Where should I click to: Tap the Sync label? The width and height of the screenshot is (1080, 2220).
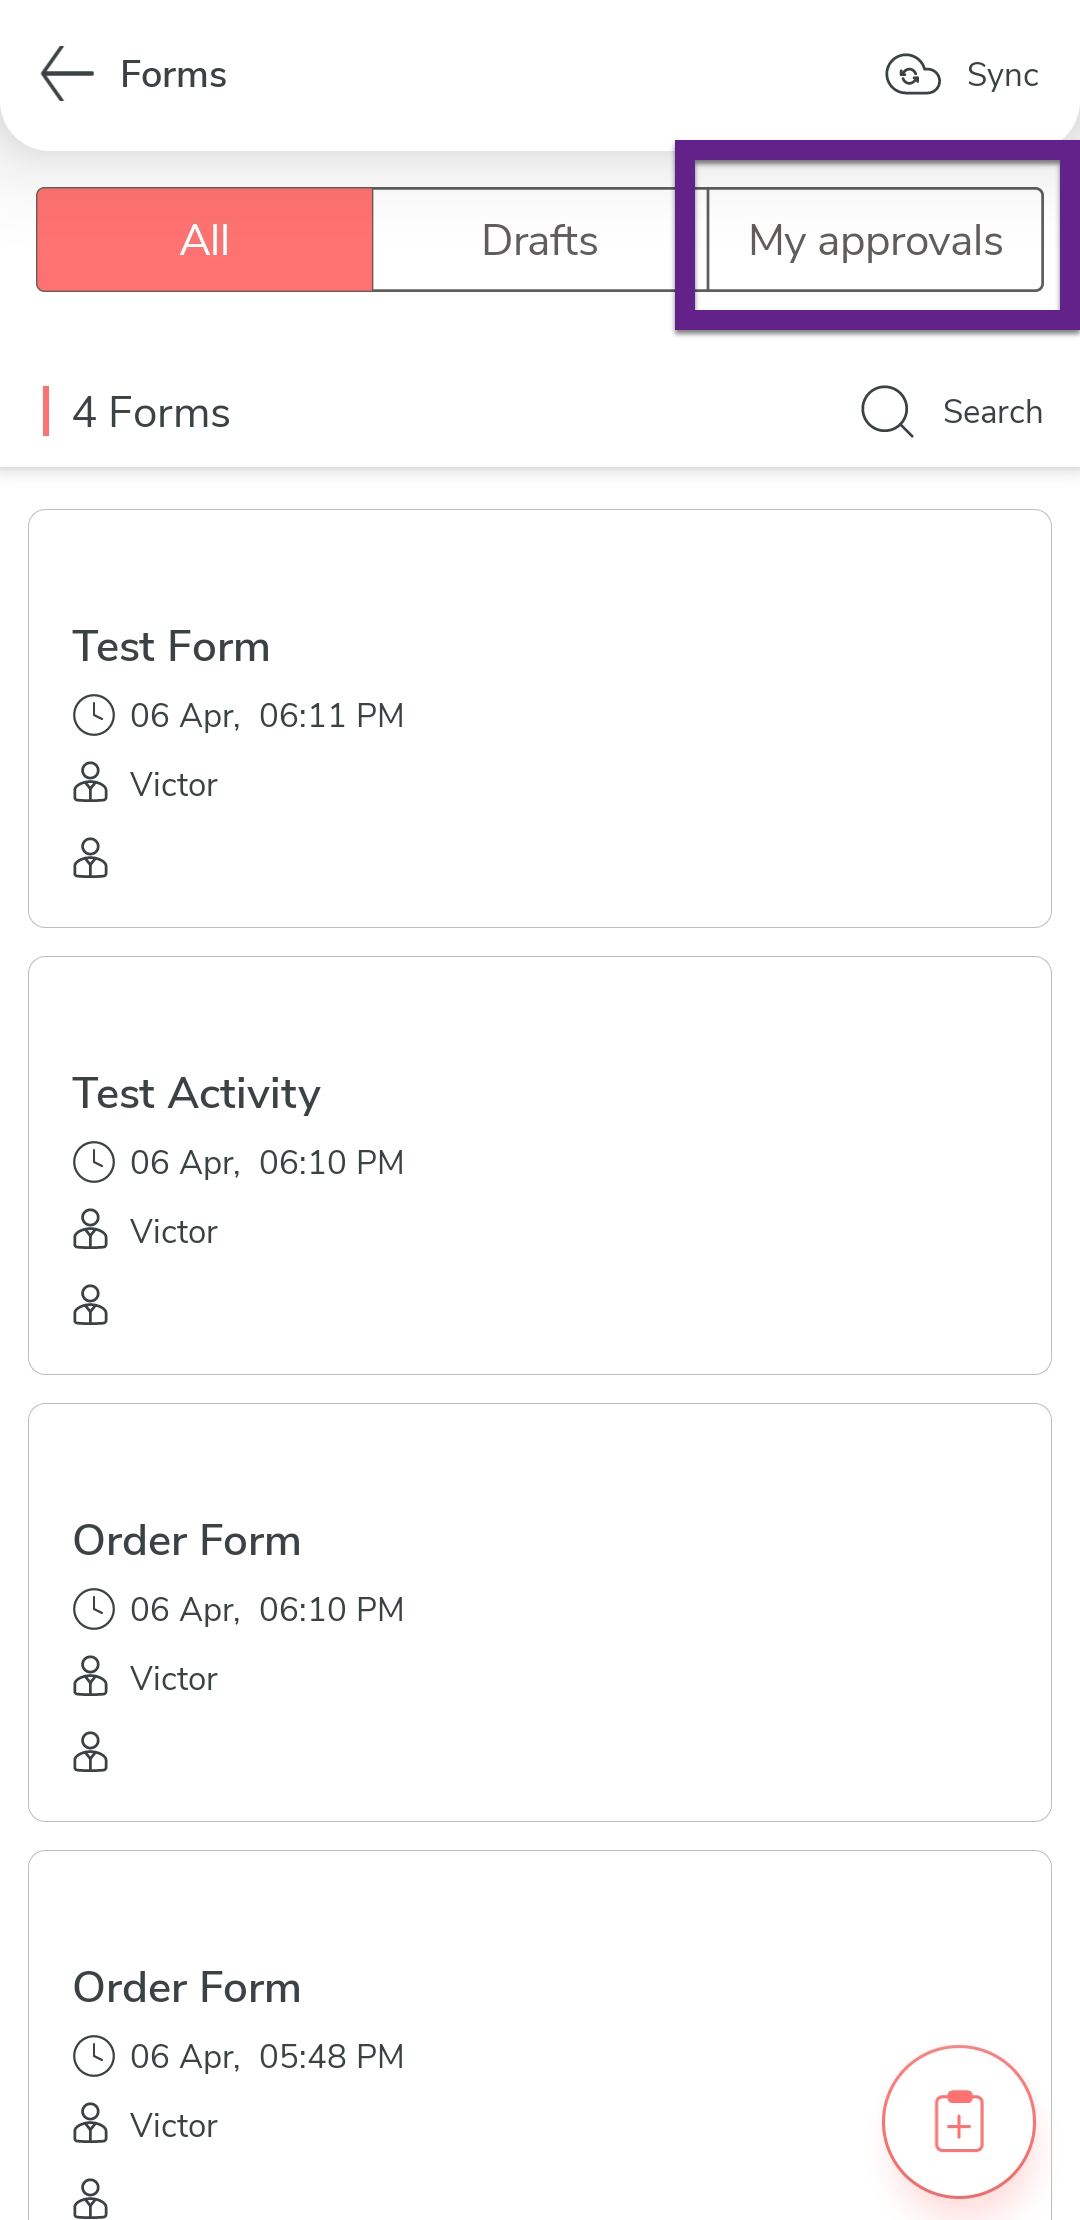pos(1002,75)
